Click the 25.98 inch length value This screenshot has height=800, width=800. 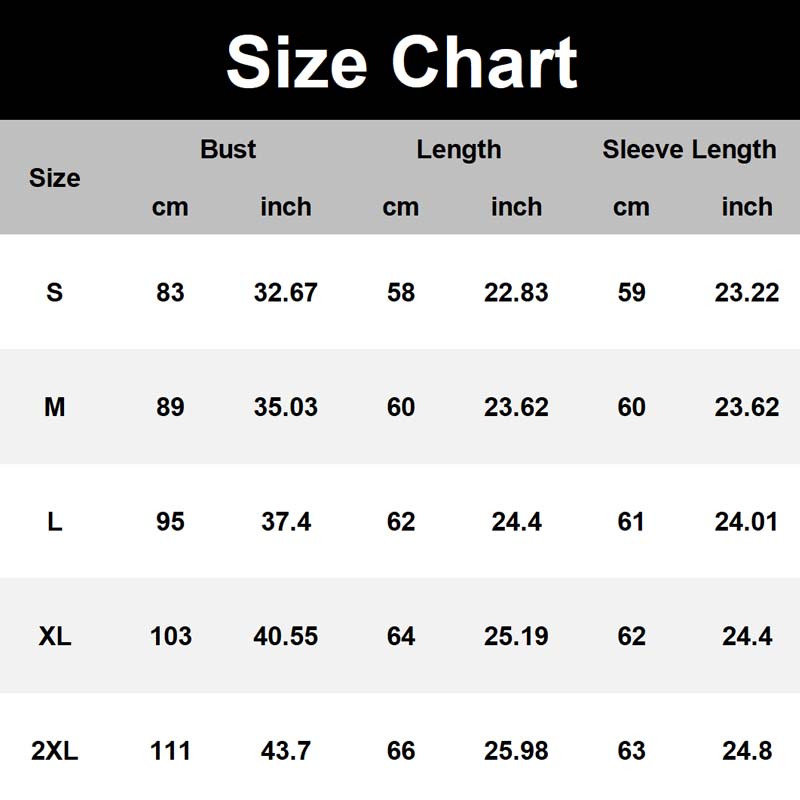pyautogui.click(x=516, y=751)
